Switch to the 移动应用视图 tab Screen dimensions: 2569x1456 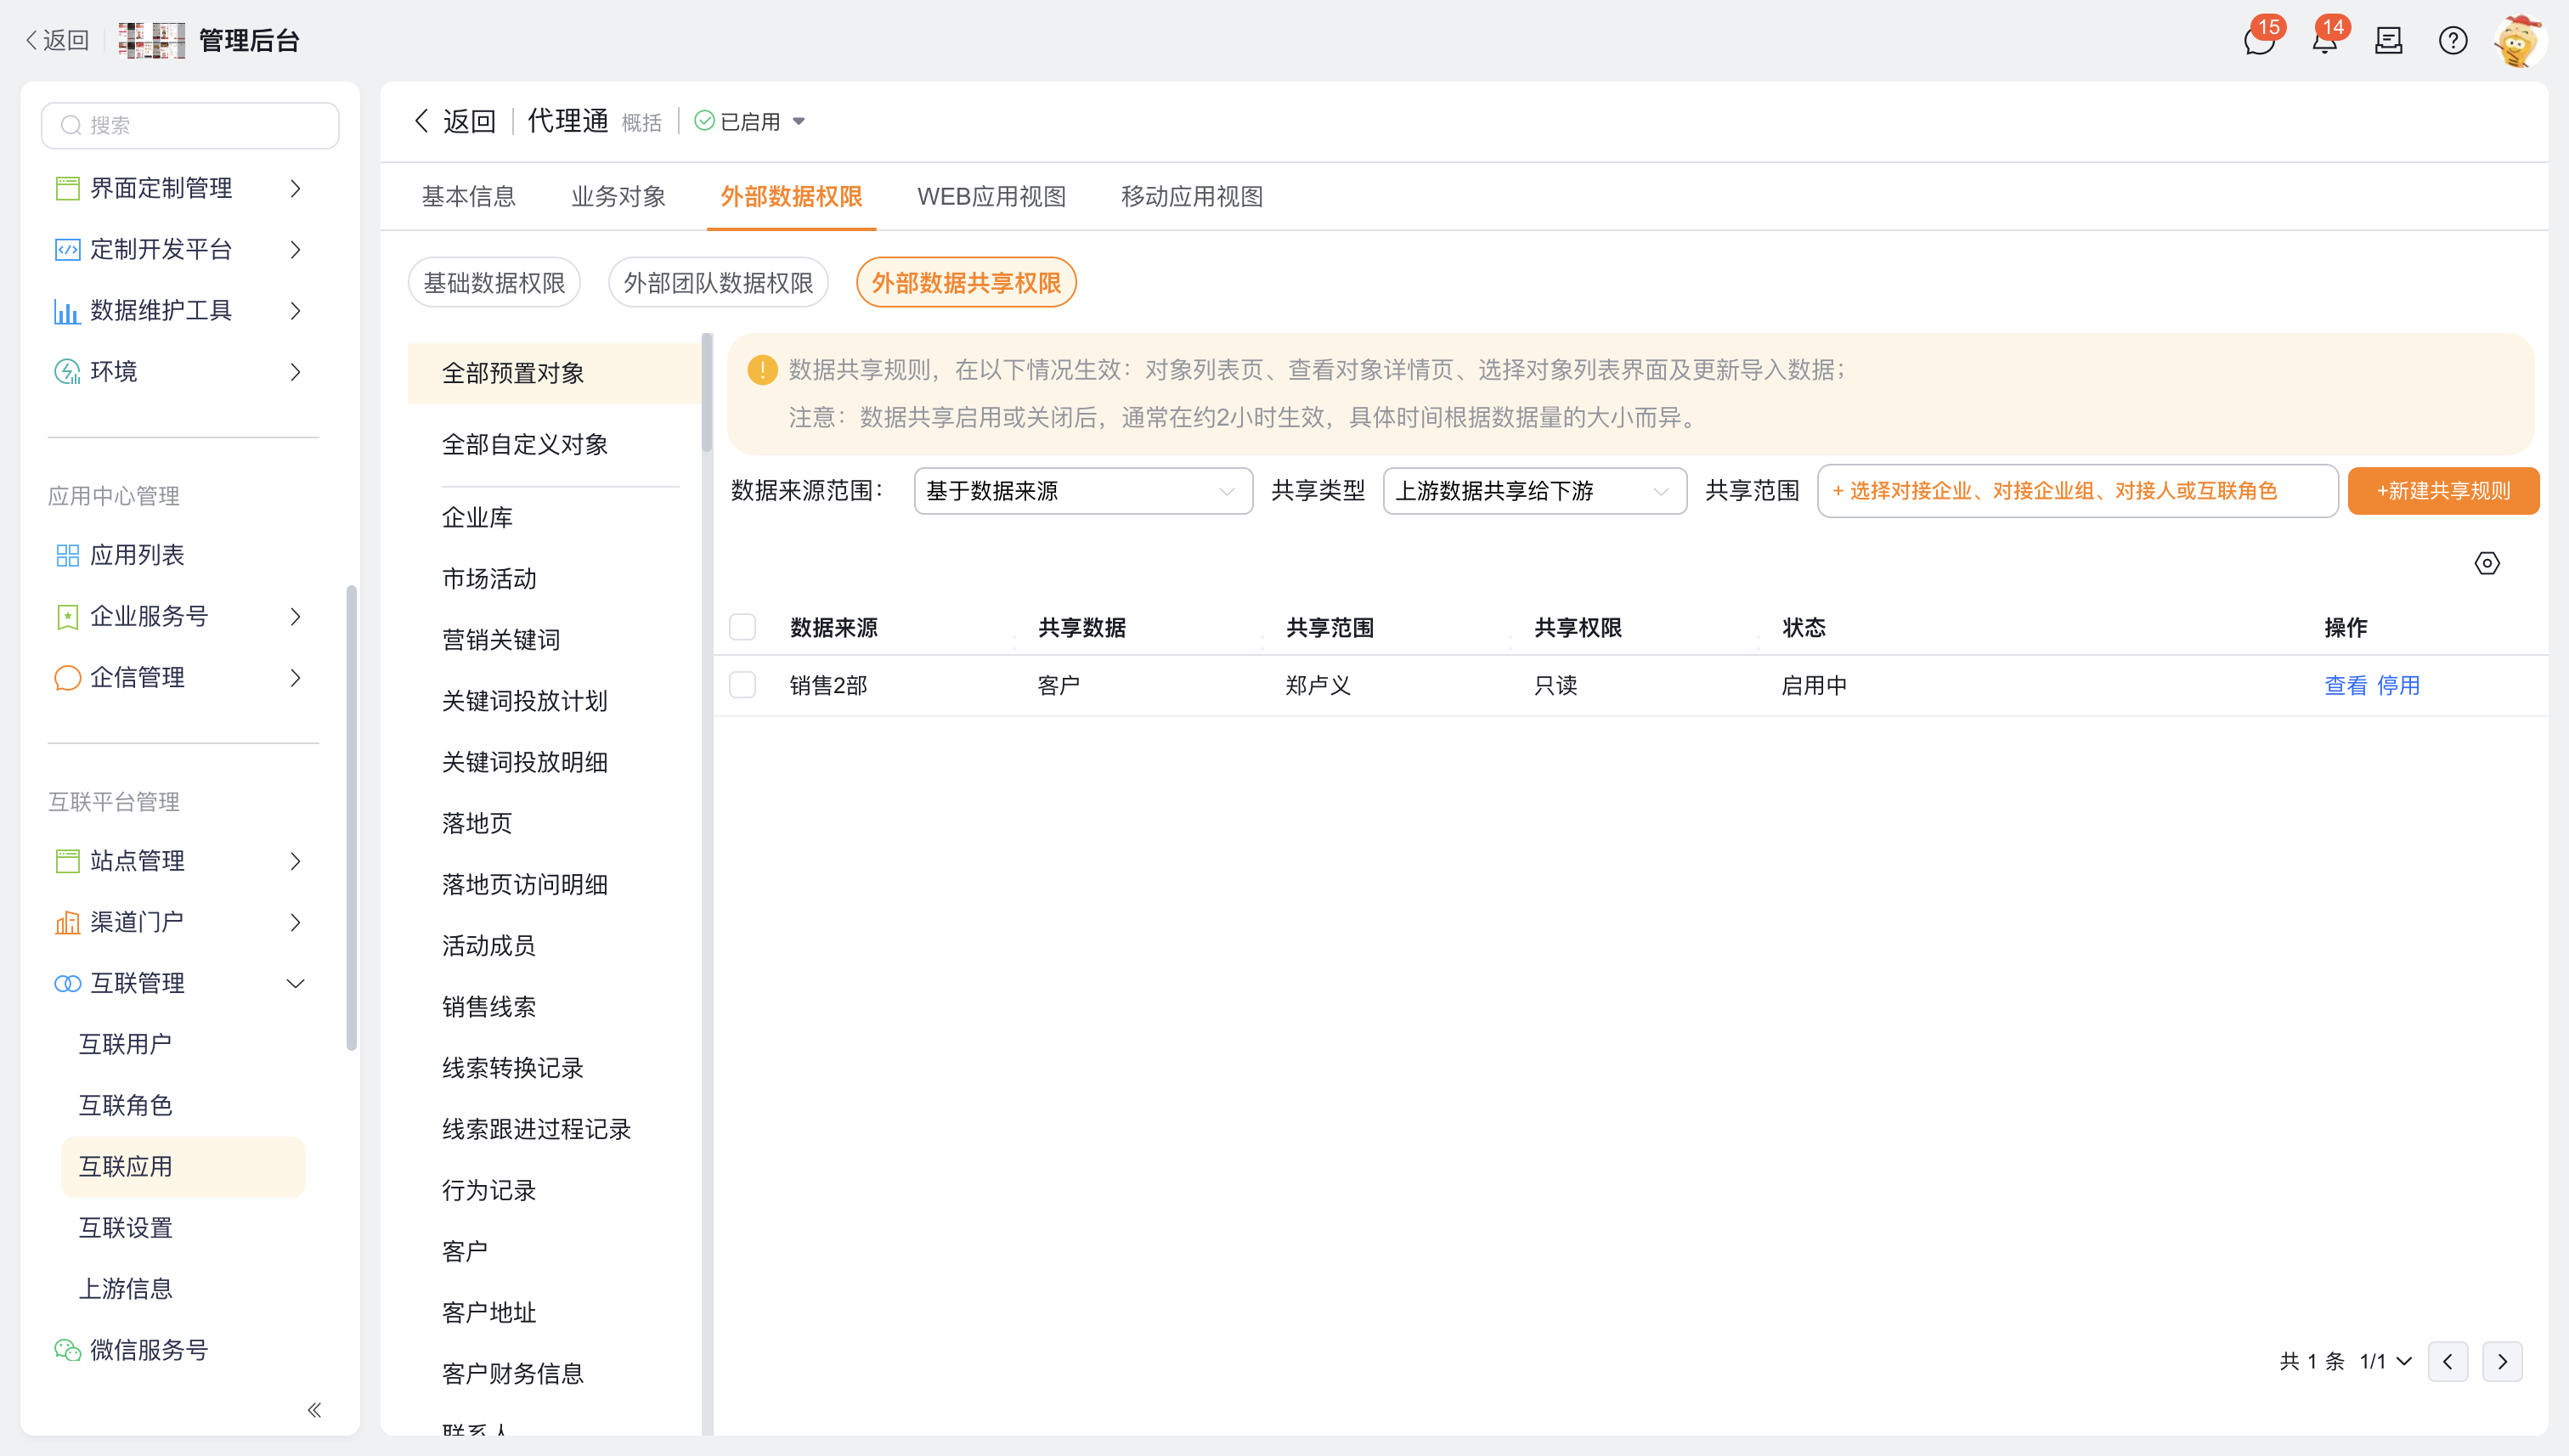click(x=1191, y=197)
